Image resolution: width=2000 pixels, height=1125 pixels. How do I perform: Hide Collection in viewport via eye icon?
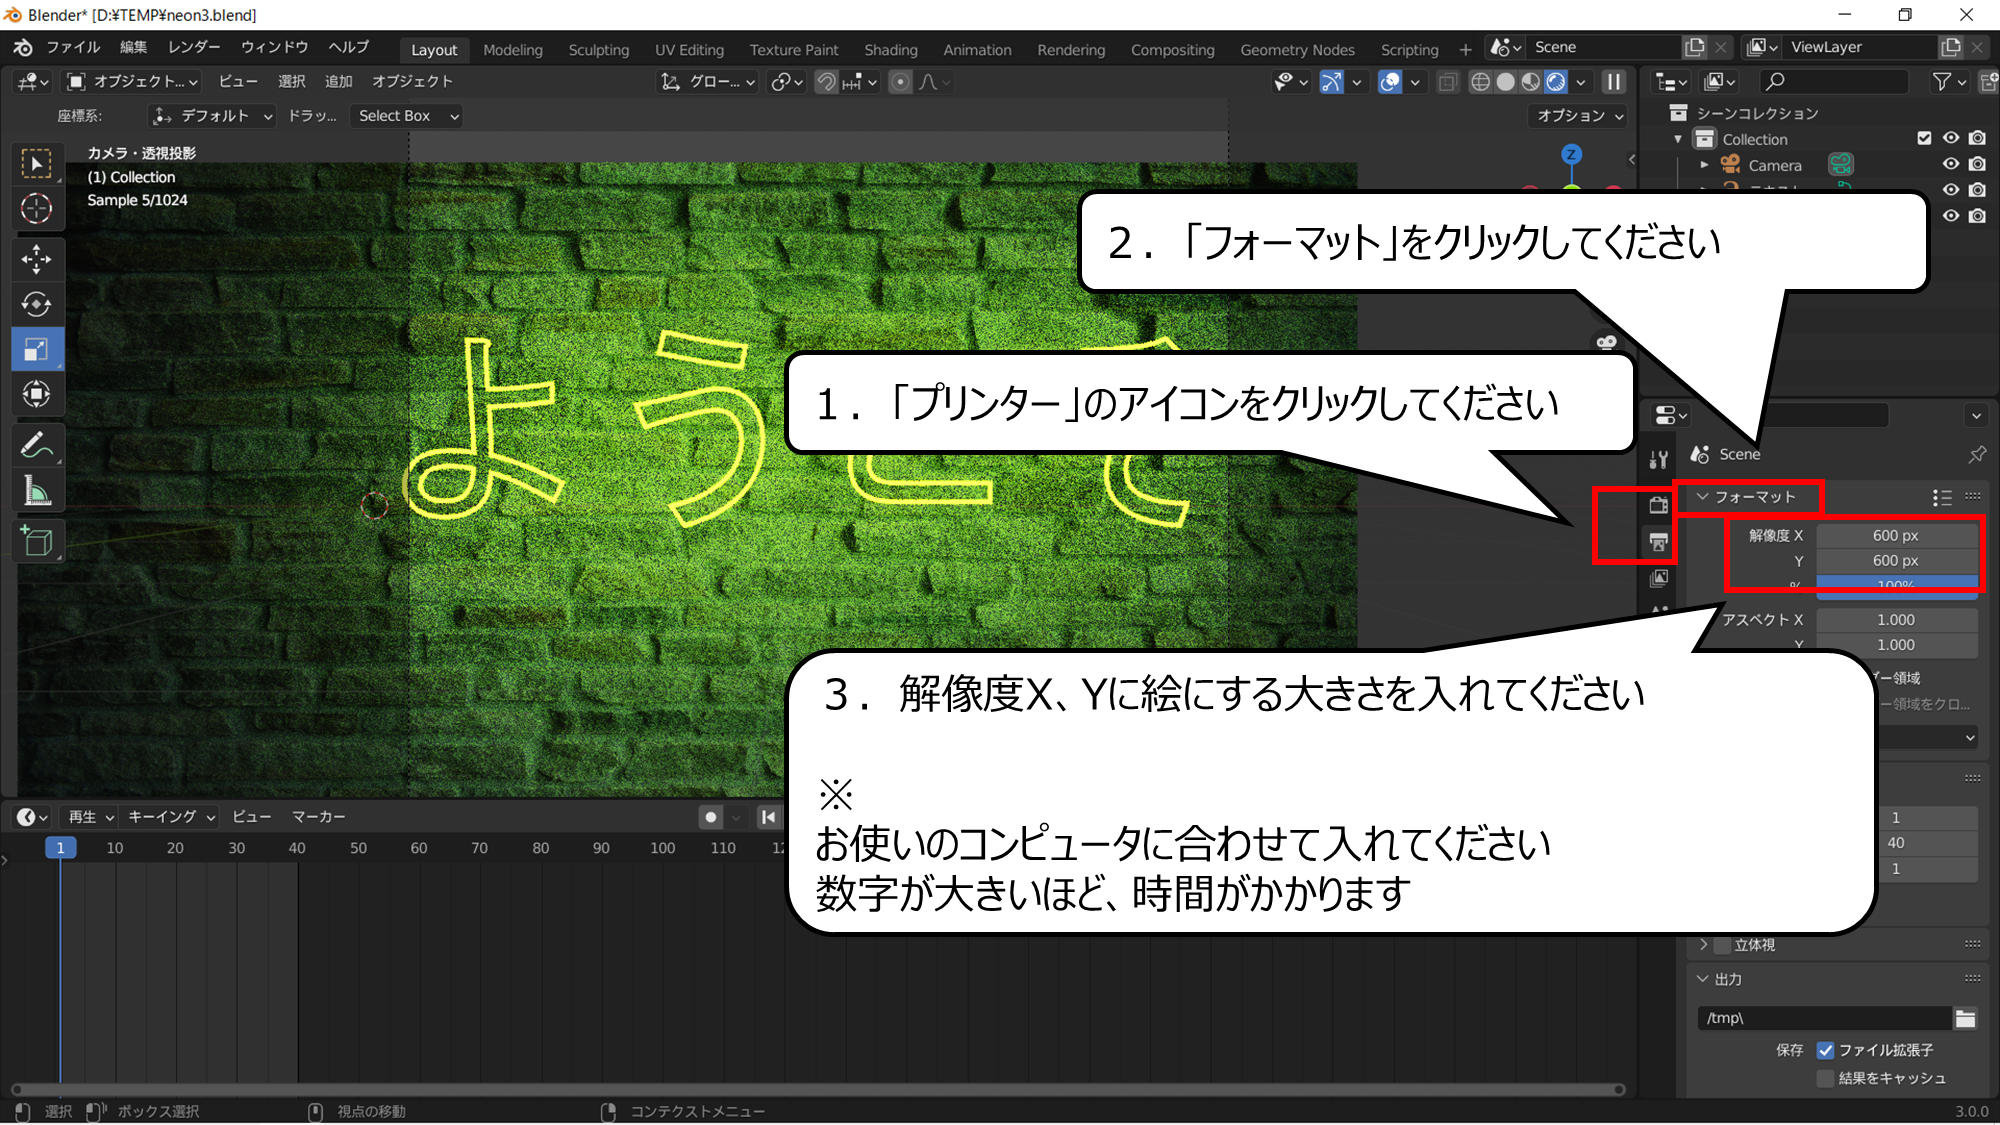point(1951,138)
